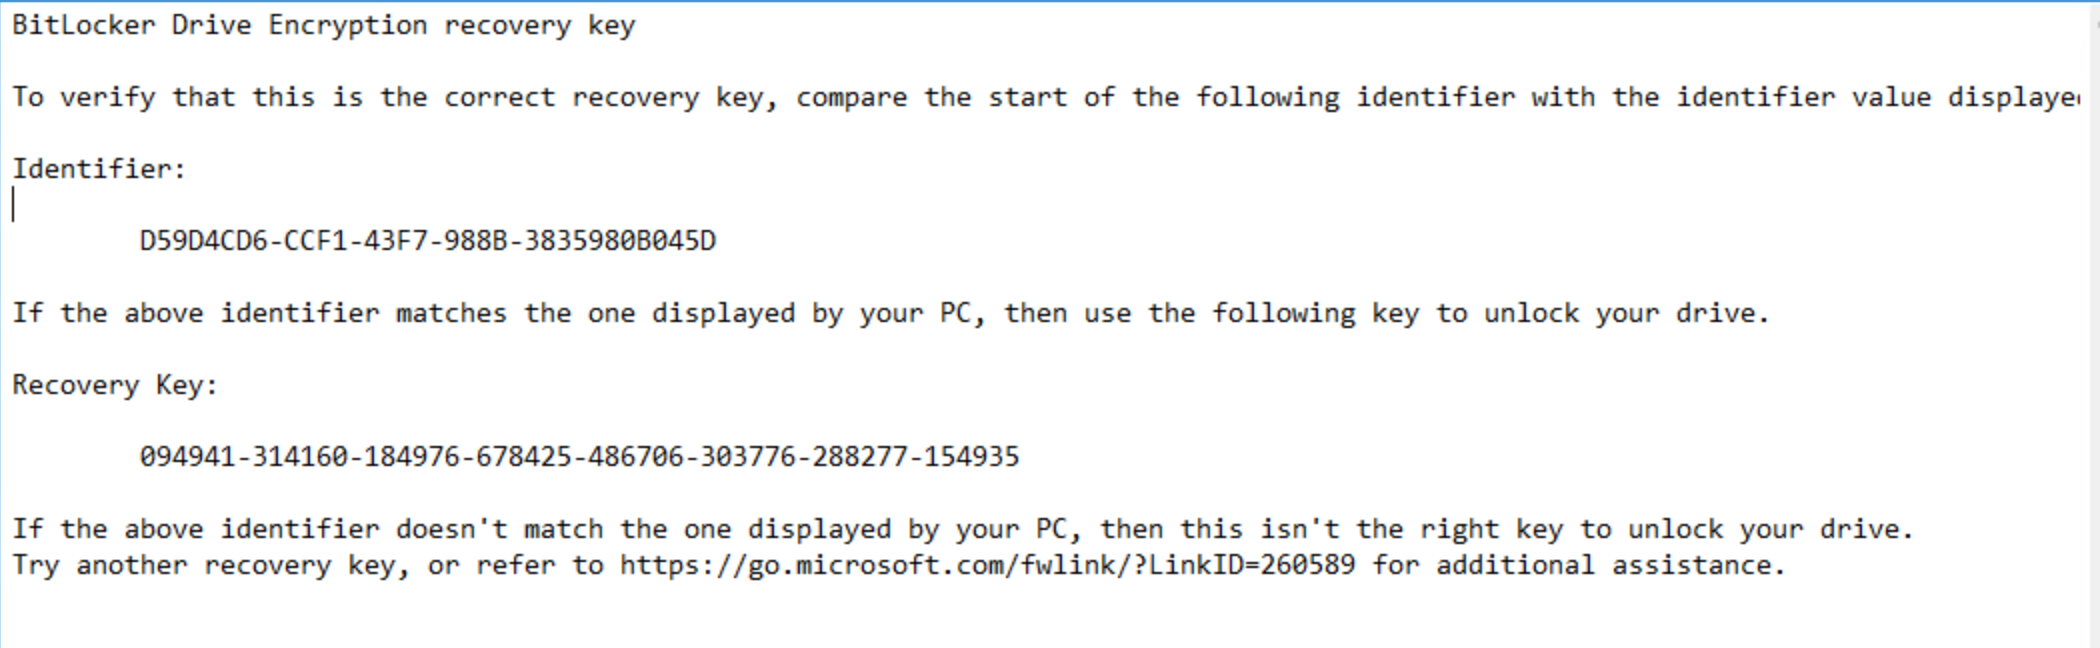The width and height of the screenshot is (2100, 648).
Task: Click the word 'doesn't' in the text
Action: point(450,529)
